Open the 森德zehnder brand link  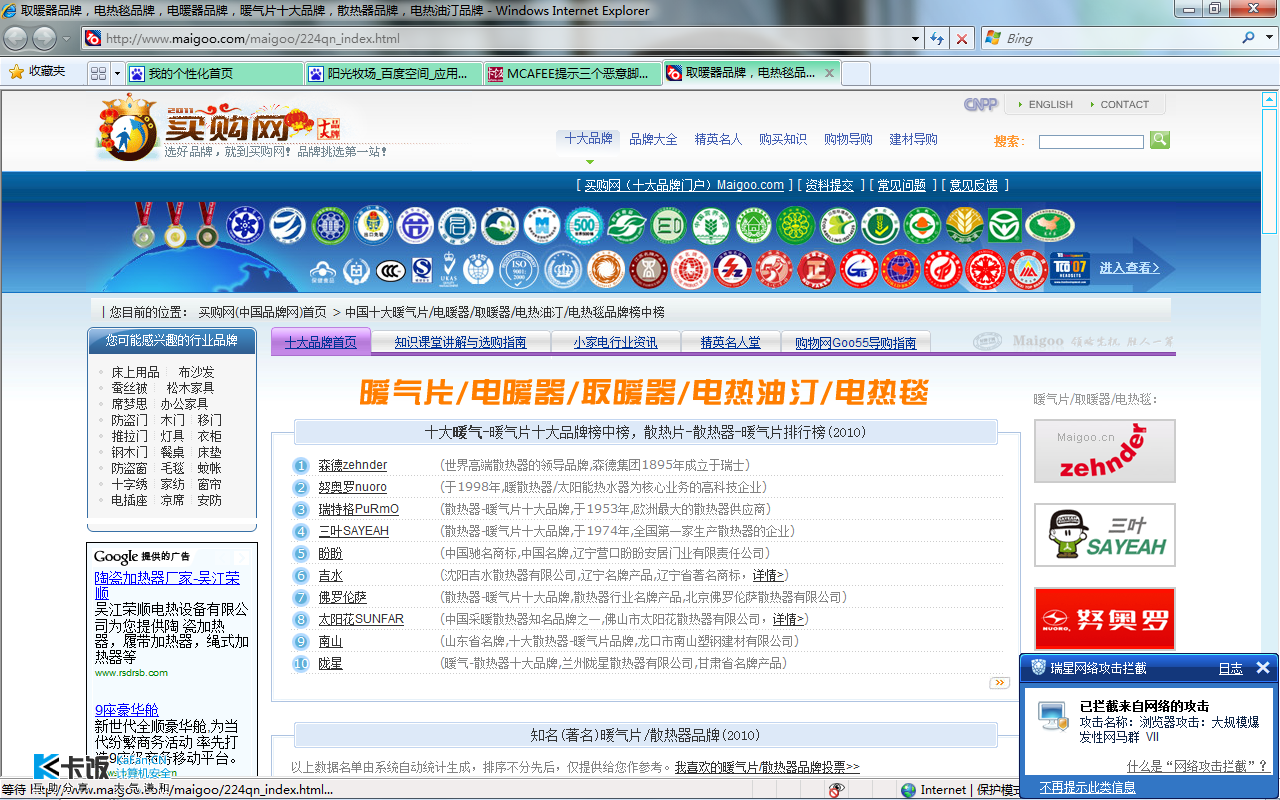tap(353, 465)
